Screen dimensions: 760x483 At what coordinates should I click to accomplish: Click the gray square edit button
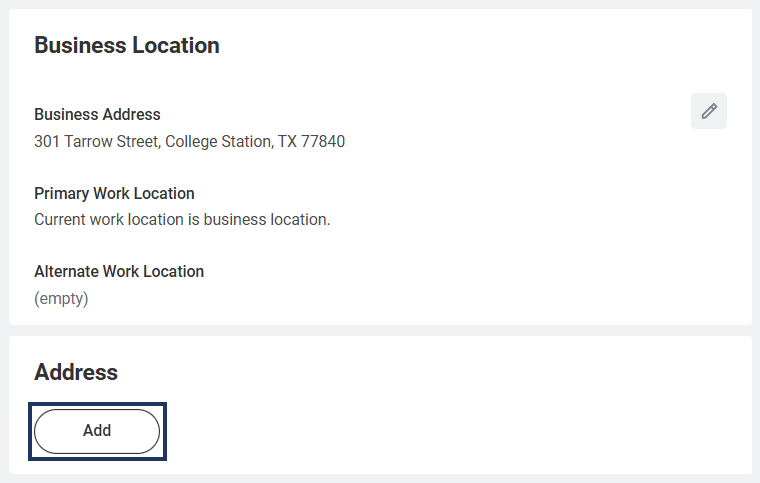pos(709,111)
